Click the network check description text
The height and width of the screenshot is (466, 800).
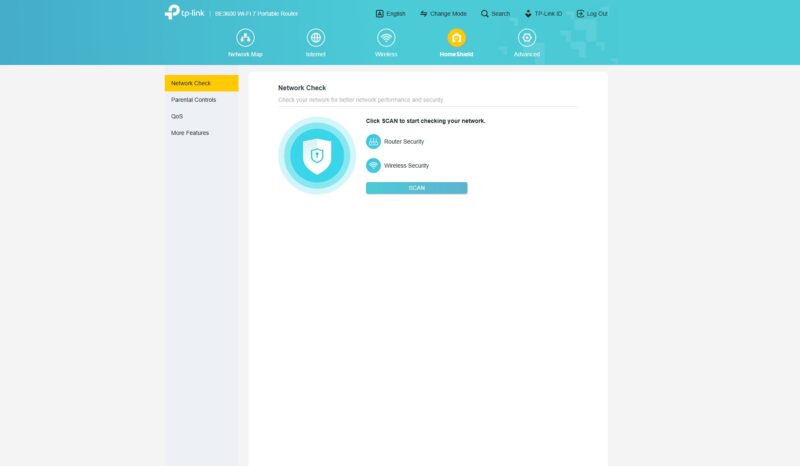pyautogui.click(x=361, y=100)
